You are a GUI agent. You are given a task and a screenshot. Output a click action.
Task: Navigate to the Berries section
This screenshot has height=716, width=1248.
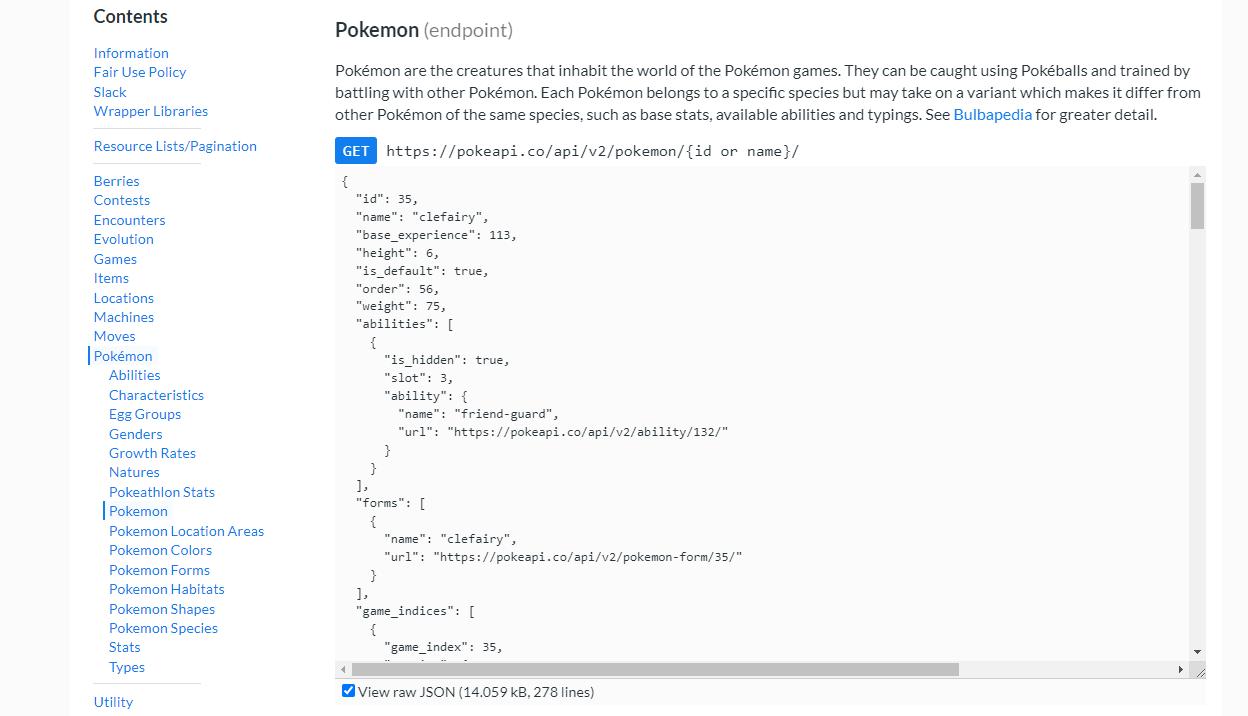click(116, 180)
